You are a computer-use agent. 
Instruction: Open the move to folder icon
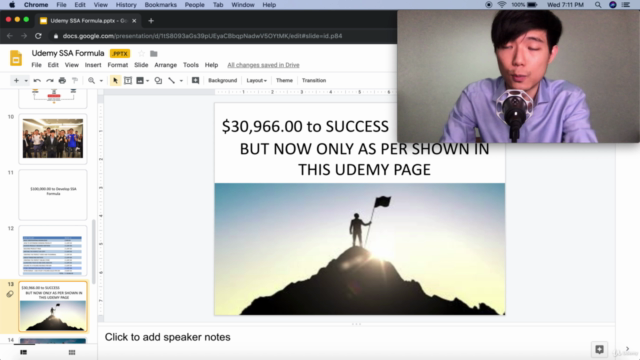[154, 53]
